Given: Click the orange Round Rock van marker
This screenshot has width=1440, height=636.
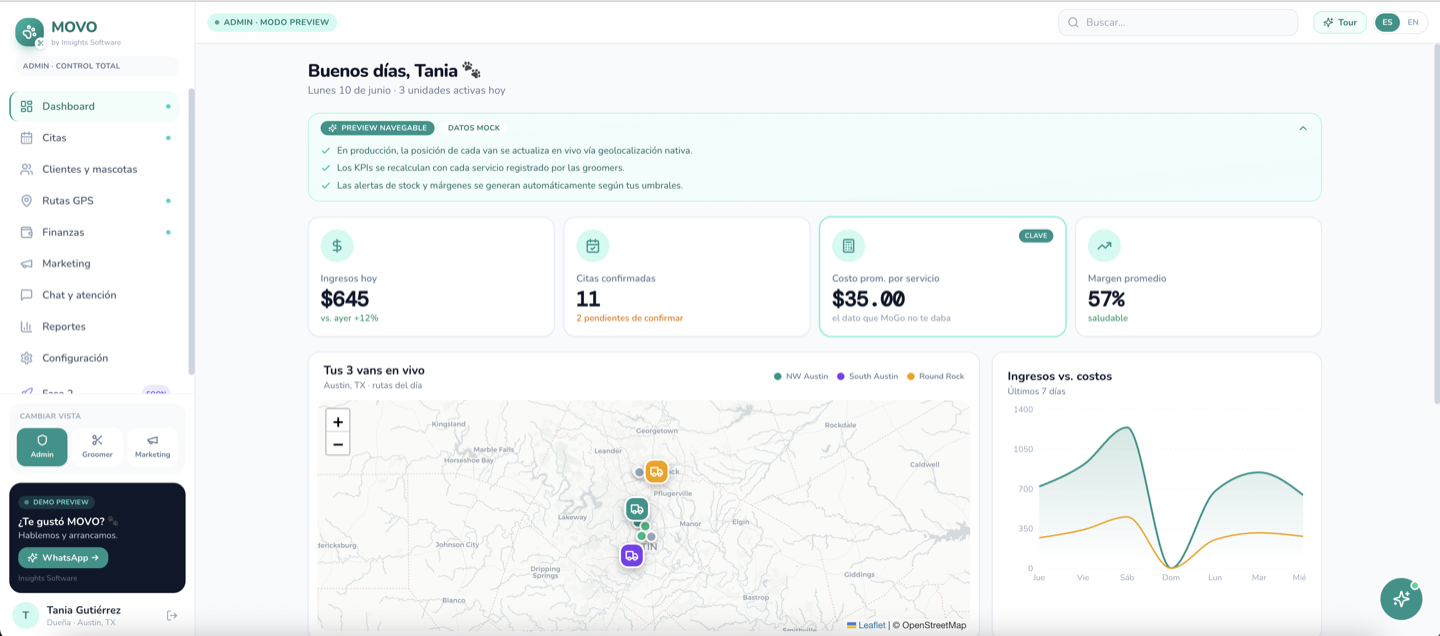Looking at the screenshot, I should (656, 472).
